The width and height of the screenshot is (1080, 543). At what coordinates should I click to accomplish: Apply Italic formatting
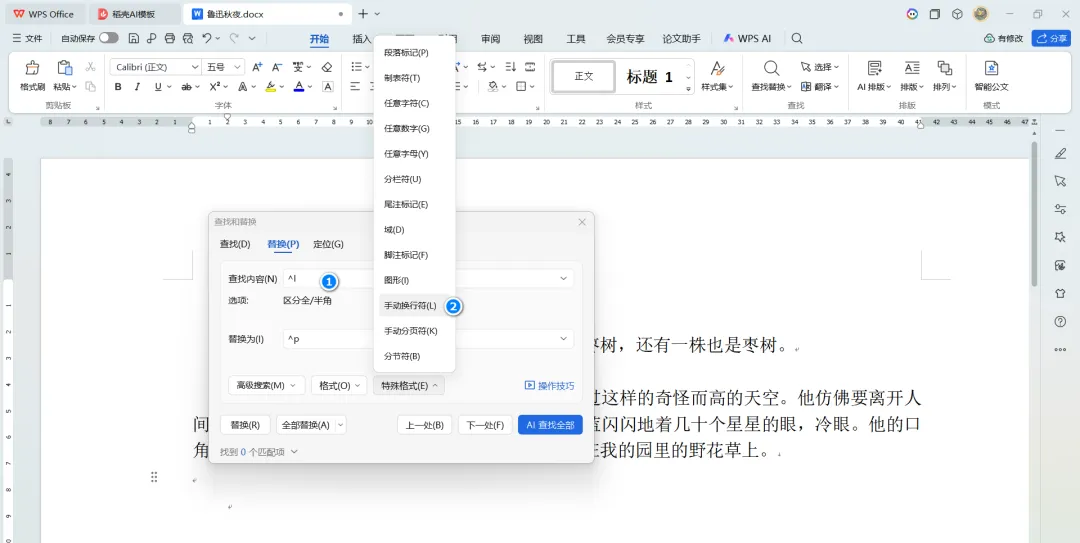pyautogui.click(x=137, y=87)
